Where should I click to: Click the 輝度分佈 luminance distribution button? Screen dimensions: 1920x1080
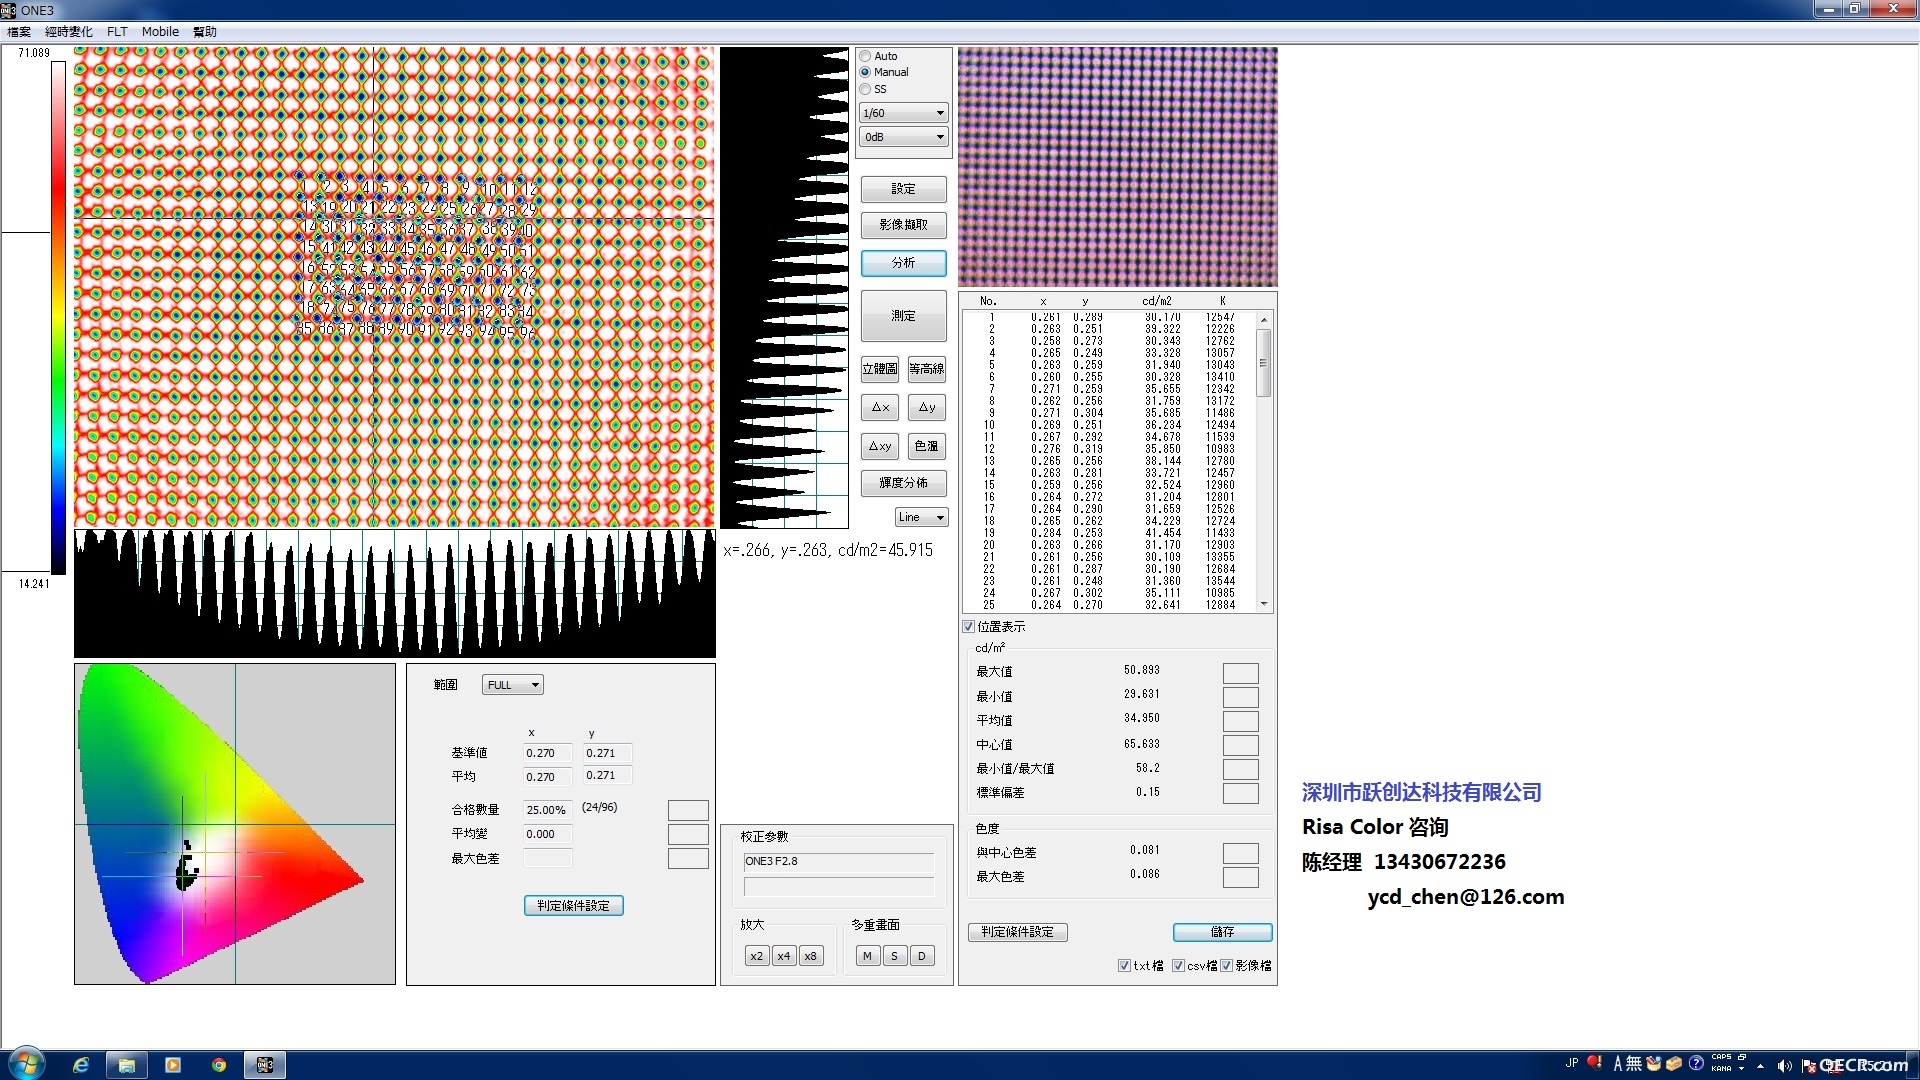coord(904,483)
